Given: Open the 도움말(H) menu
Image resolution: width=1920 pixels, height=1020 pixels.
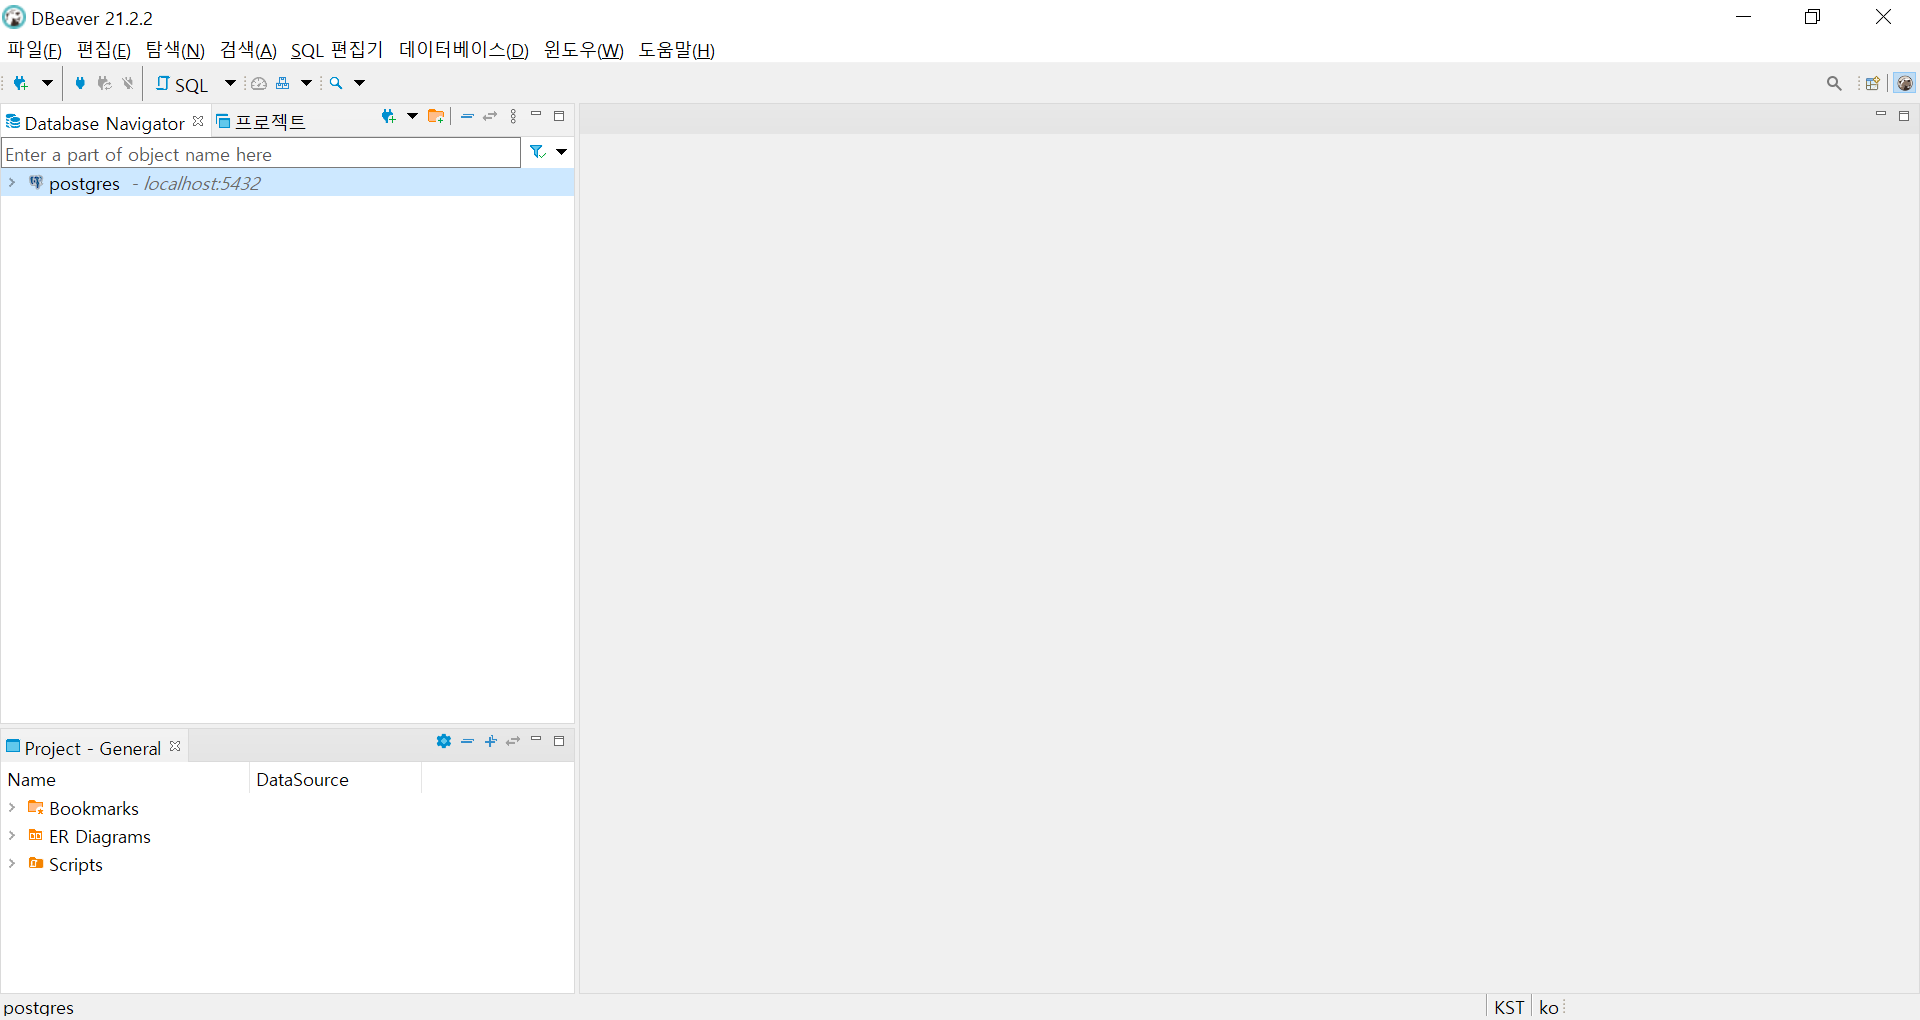Looking at the screenshot, I should click(677, 50).
